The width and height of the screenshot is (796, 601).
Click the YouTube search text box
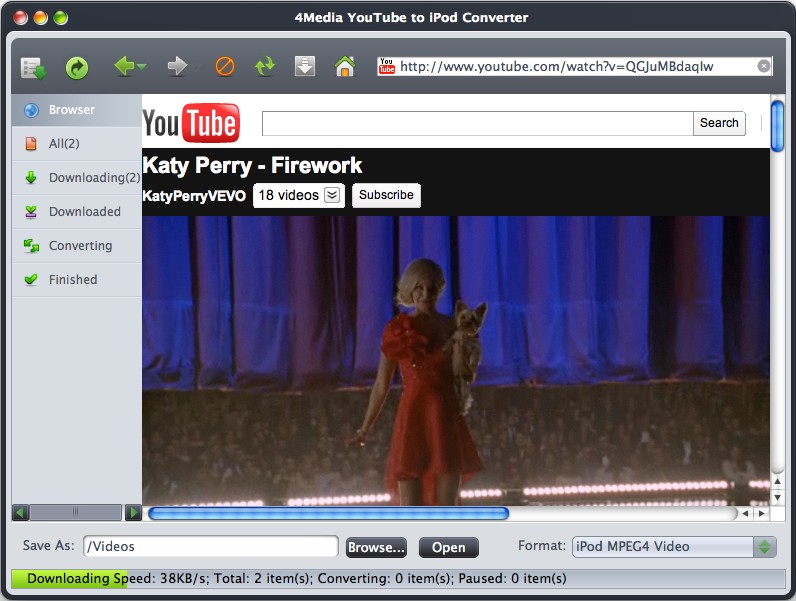[x=477, y=123]
